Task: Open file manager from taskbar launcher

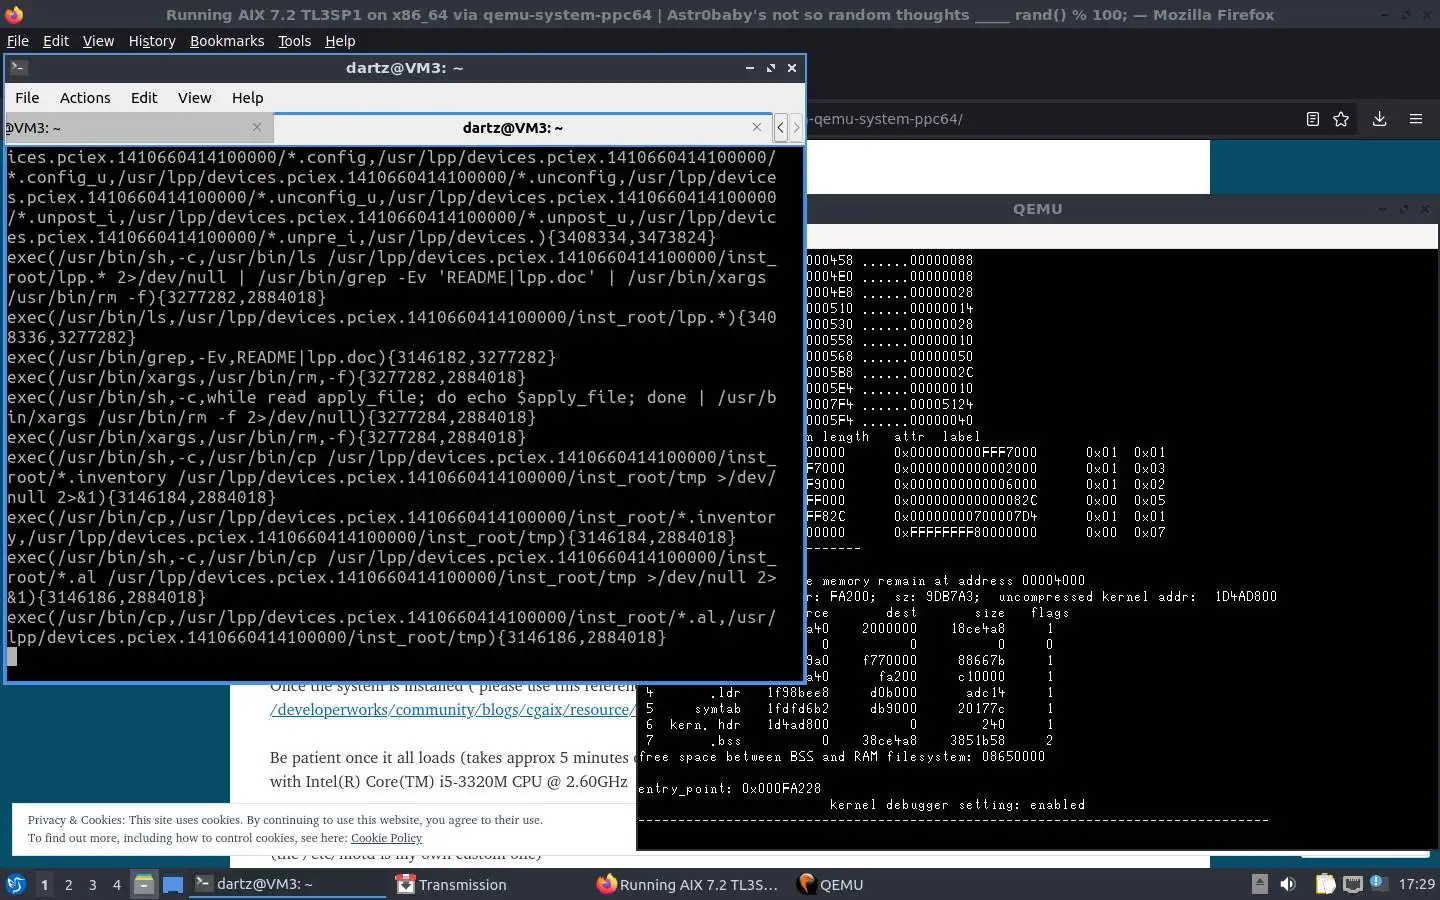Action: coord(144,884)
